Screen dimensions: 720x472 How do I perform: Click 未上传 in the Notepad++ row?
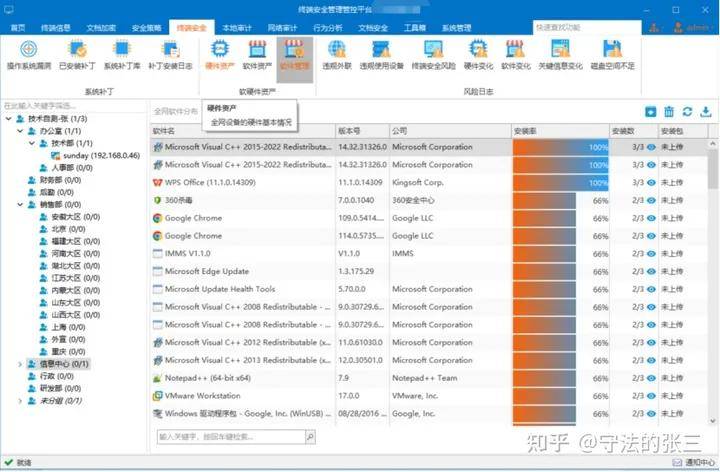tap(672, 378)
